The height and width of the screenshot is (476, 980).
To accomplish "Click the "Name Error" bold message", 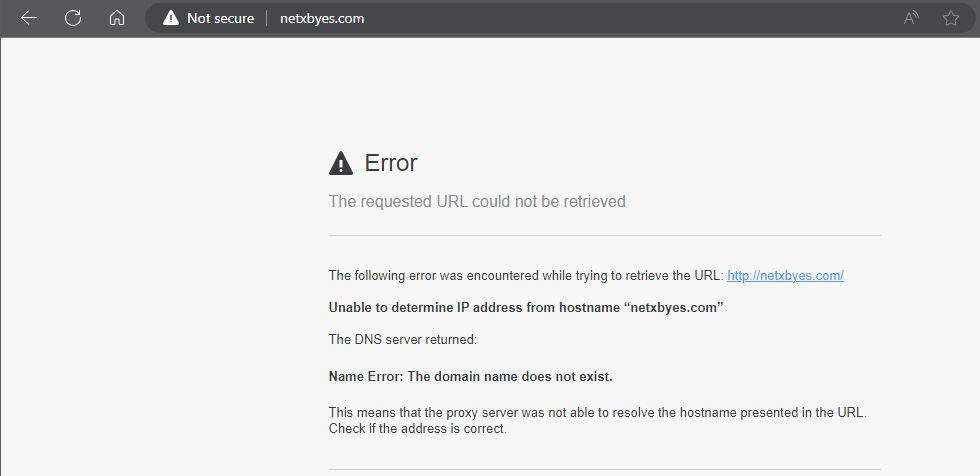I will [470, 377].
